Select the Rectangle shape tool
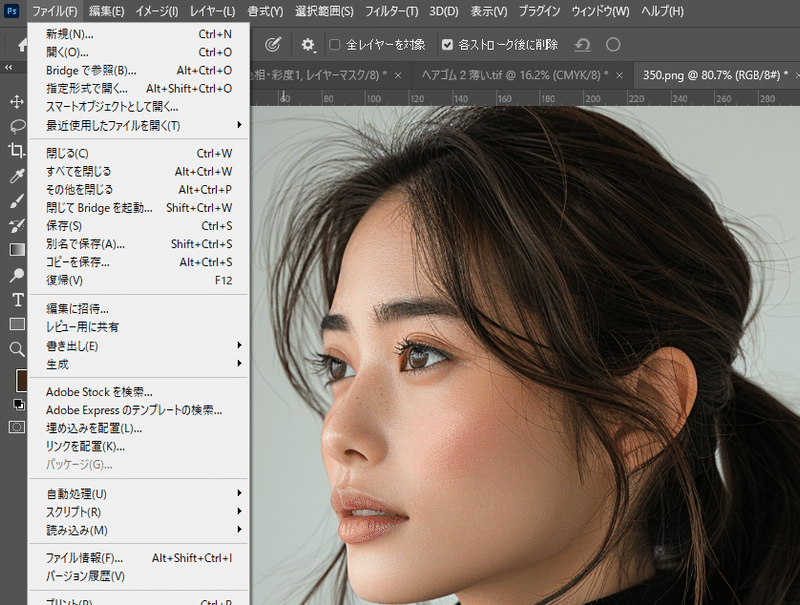This screenshot has height=605, width=800. point(17,324)
